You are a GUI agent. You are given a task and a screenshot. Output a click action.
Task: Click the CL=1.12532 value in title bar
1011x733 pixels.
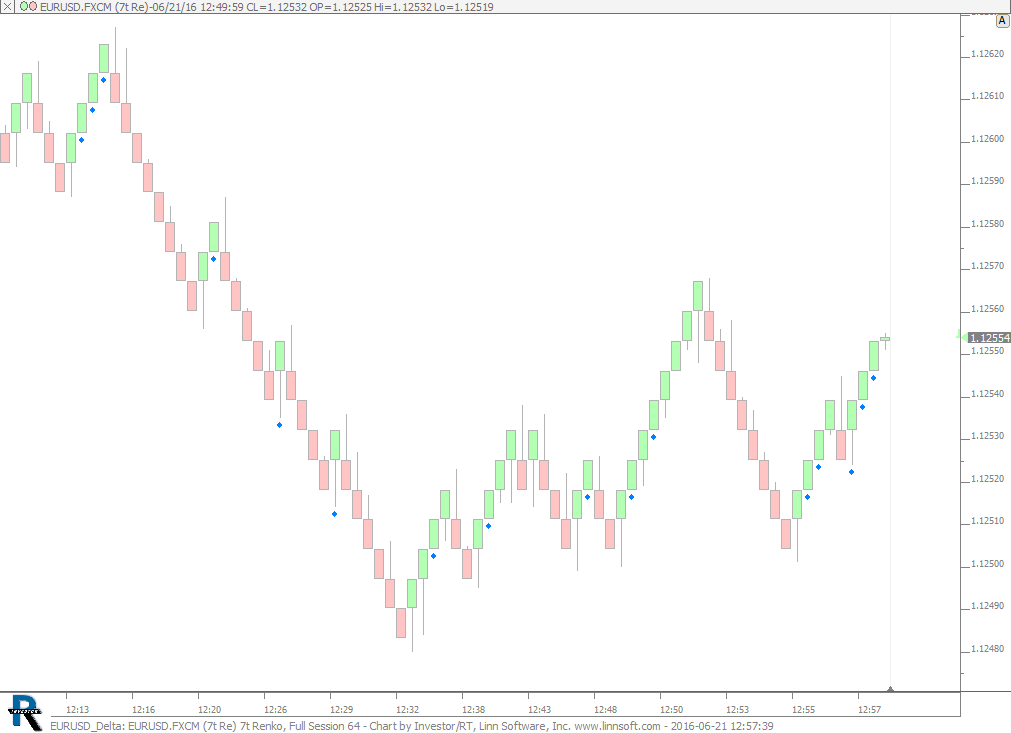pyautogui.click(x=277, y=7)
